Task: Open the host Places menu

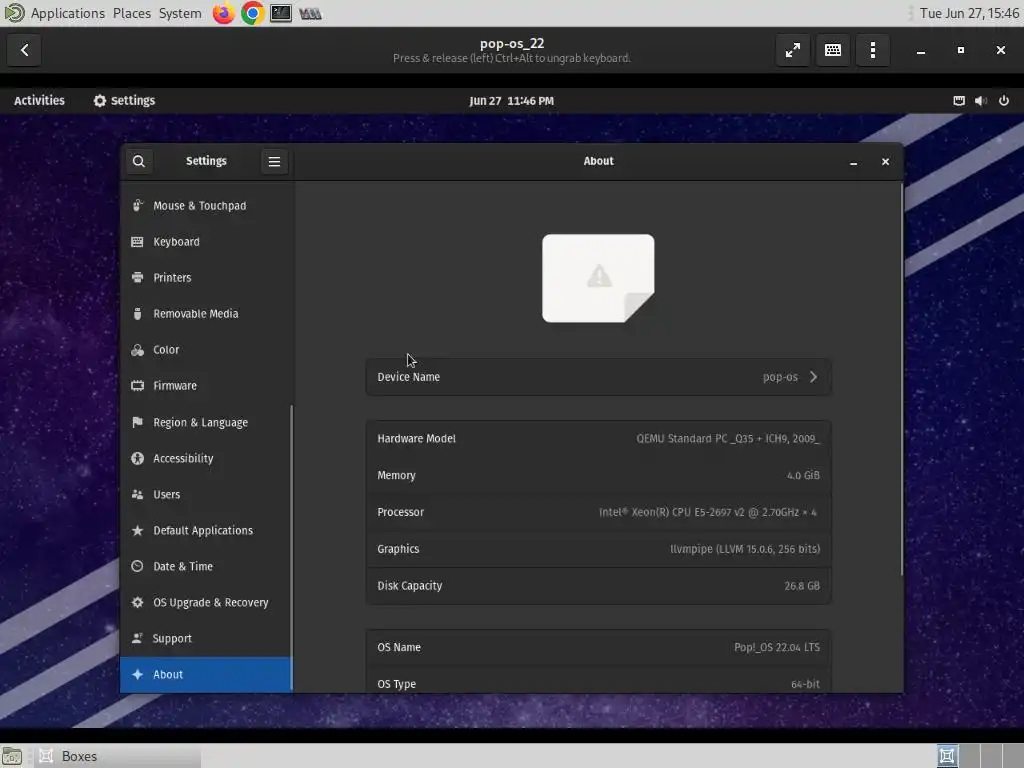Action: [x=131, y=13]
